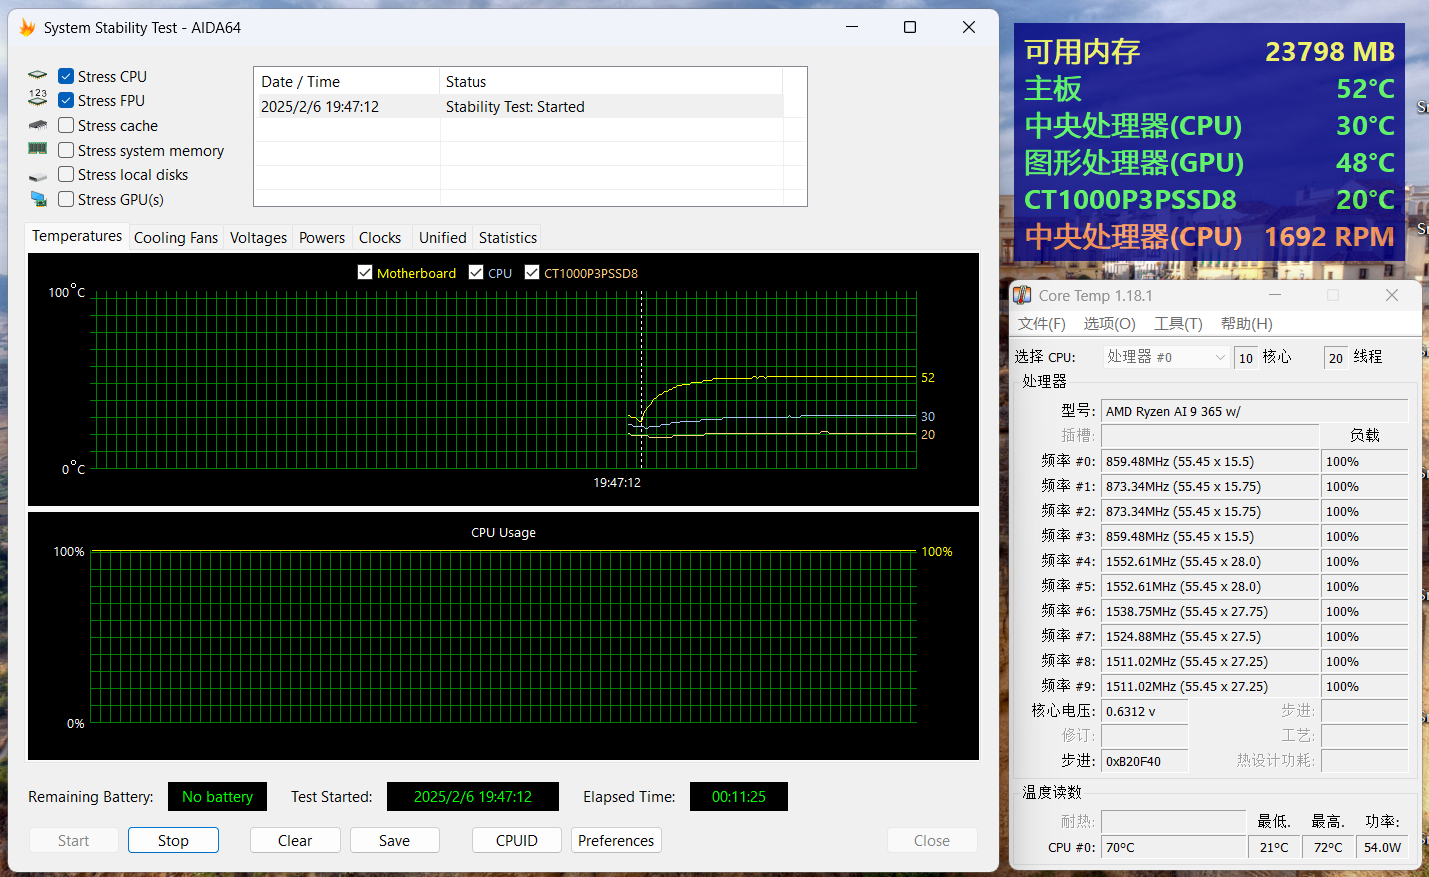Open Core Temp 文件(F) menu
The width and height of the screenshot is (1429, 877).
click(x=1042, y=324)
